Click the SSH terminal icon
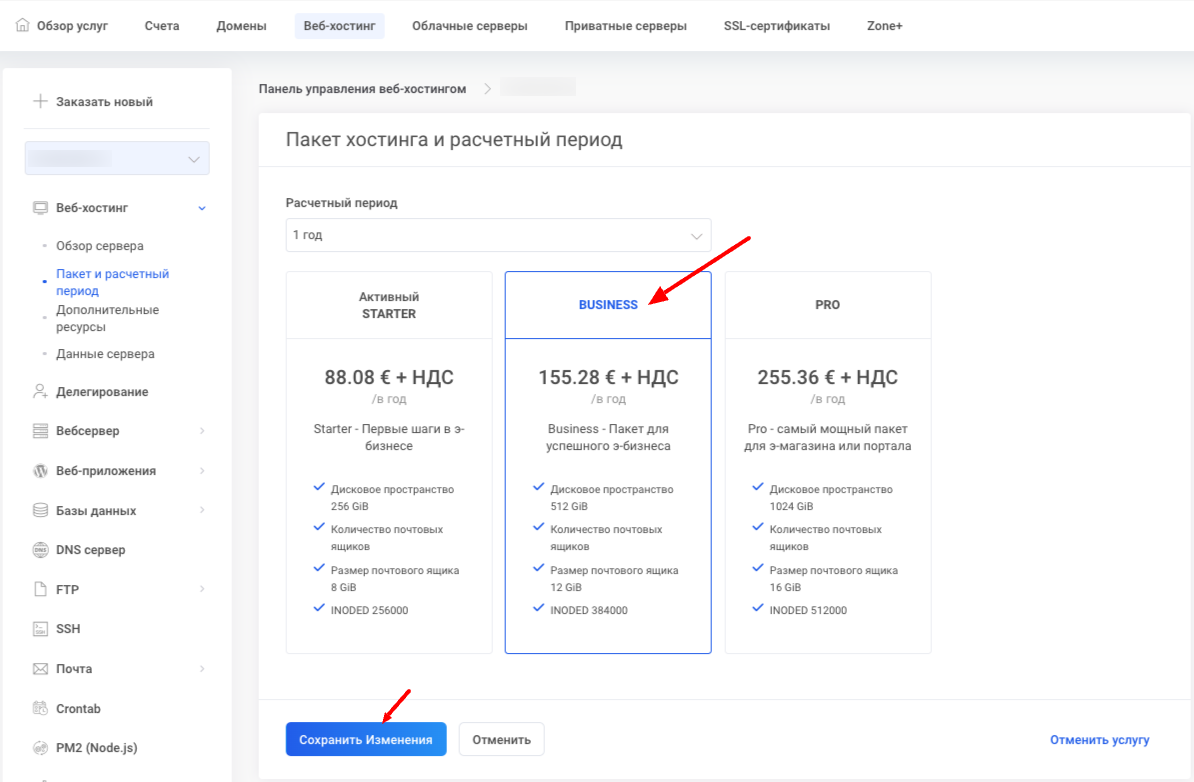This screenshot has width=1194, height=782. pos(41,629)
